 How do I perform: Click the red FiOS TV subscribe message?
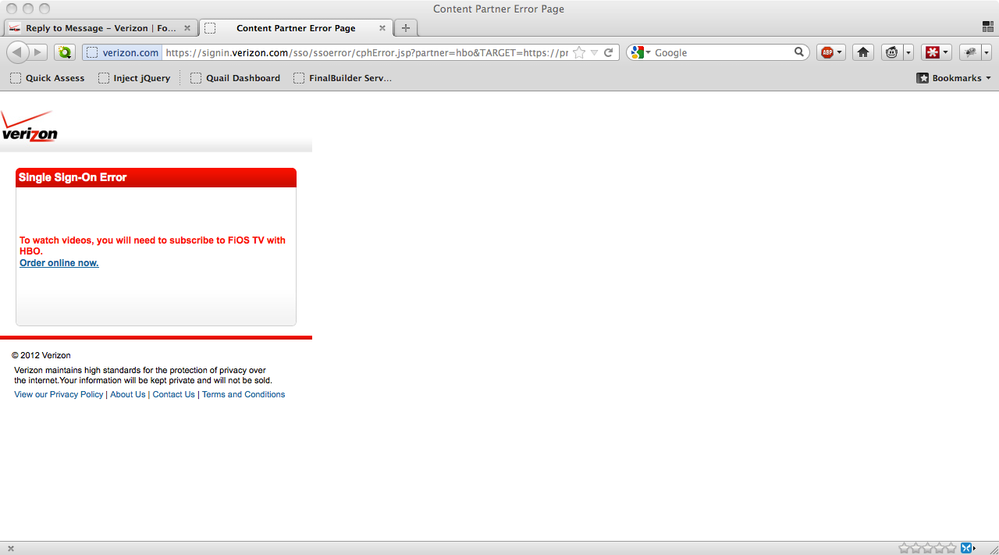click(152, 245)
